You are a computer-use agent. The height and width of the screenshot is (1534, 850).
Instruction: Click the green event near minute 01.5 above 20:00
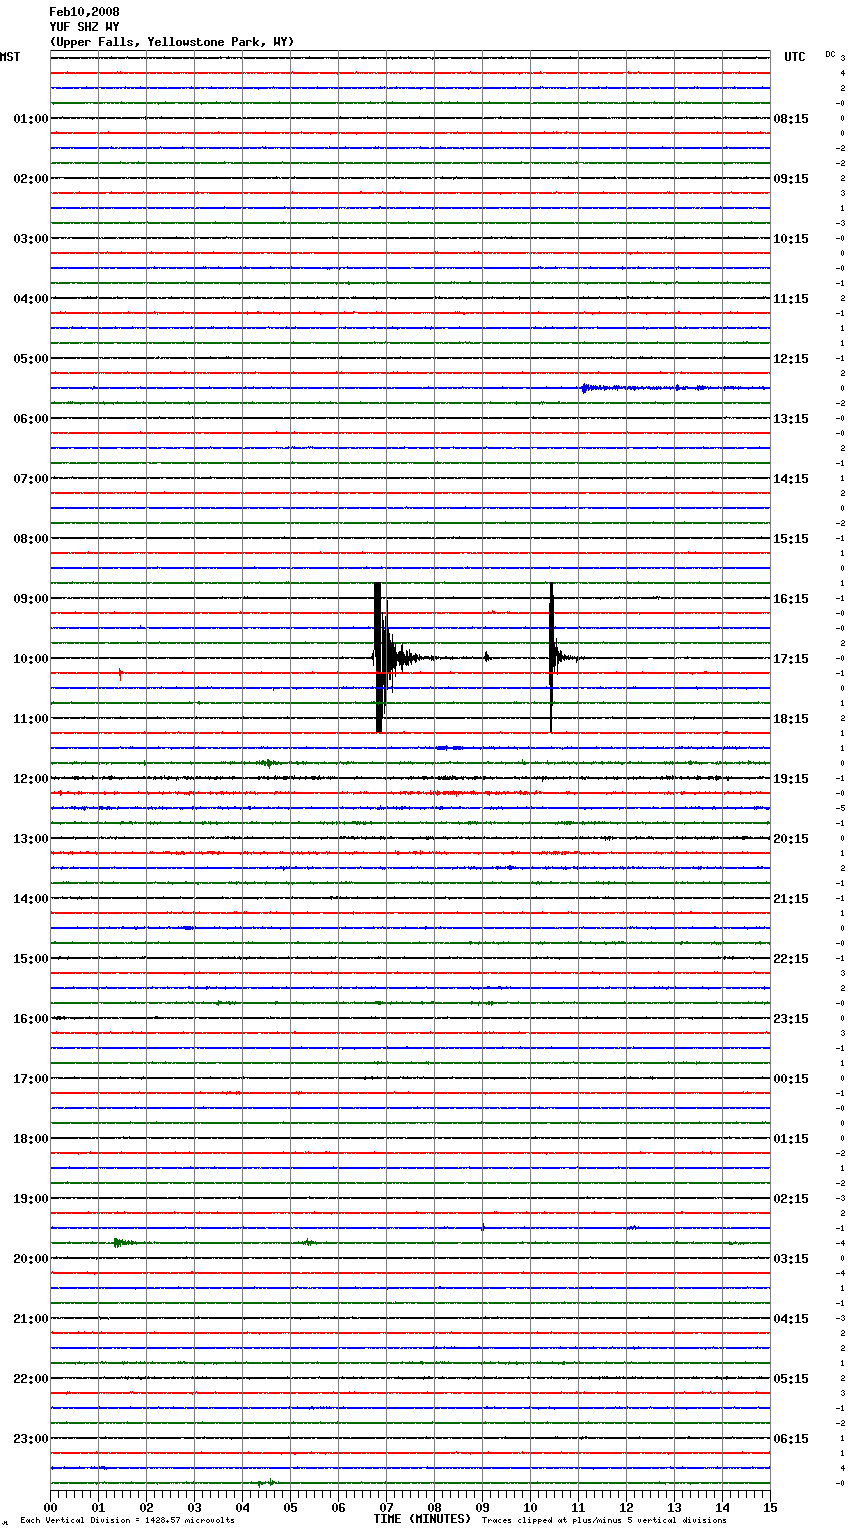click(x=124, y=1243)
